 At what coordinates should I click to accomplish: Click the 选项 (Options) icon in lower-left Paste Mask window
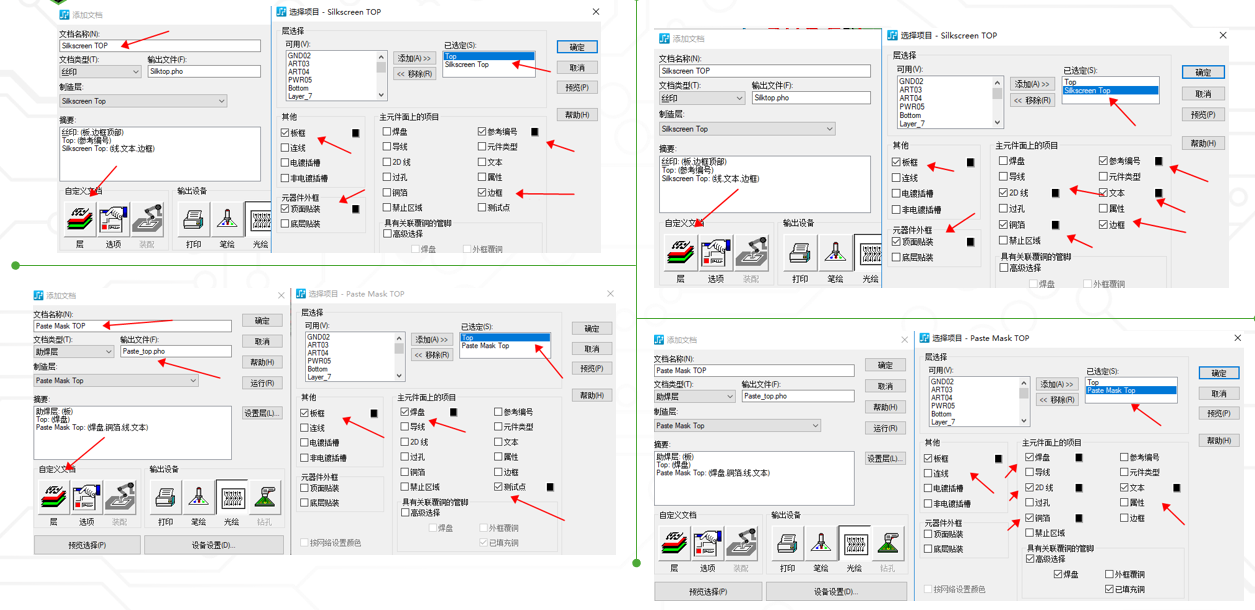click(x=87, y=497)
